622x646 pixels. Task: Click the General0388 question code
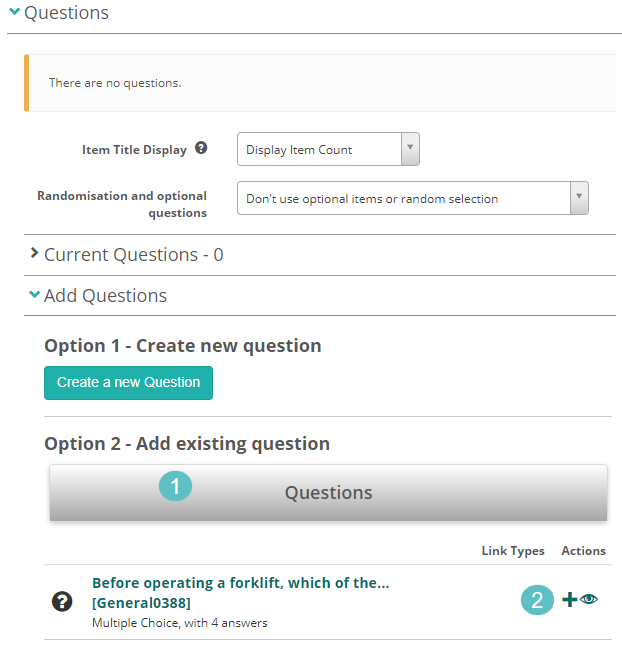tap(141, 603)
